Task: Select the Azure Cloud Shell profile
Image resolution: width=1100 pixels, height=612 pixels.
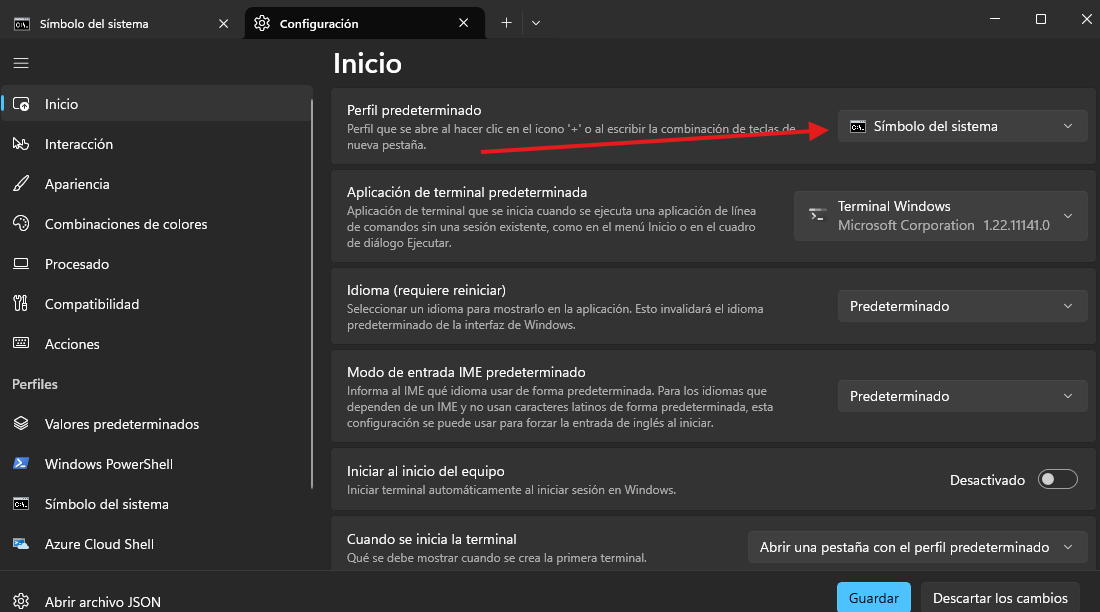Action: 156,544
